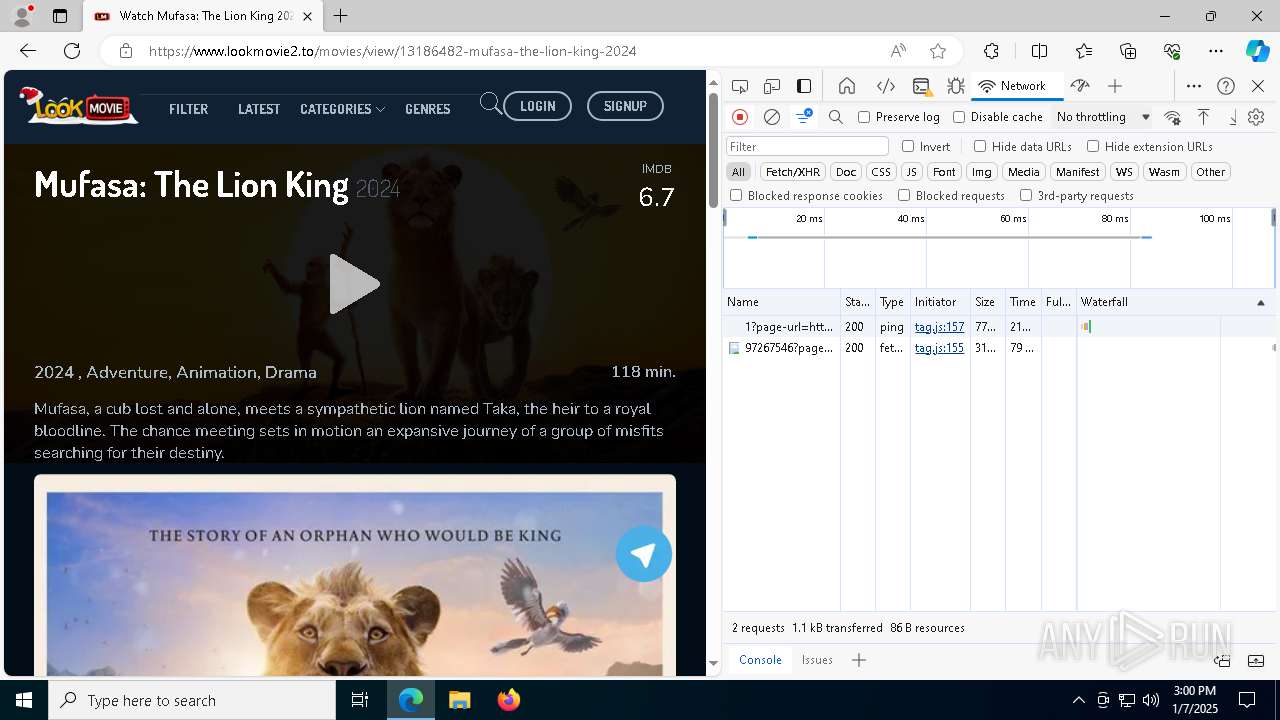Filter requests by Fetch/XHR

tap(793, 172)
